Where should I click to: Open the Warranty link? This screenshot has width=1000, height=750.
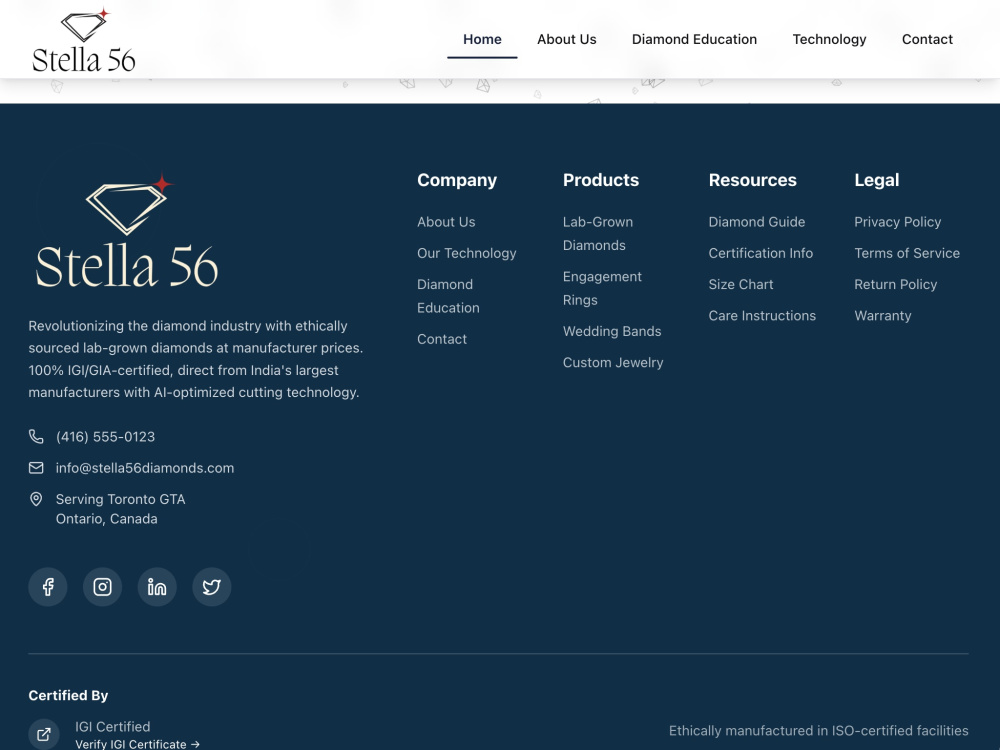tap(883, 316)
